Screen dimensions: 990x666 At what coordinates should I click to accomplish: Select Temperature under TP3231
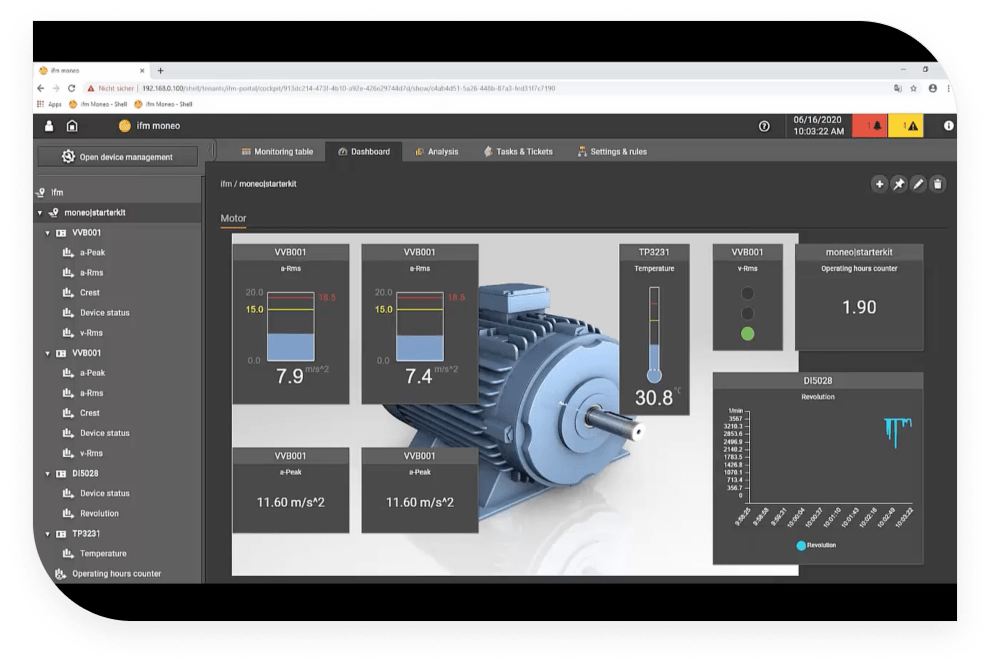pyautogui.click(x=103, y=554)
